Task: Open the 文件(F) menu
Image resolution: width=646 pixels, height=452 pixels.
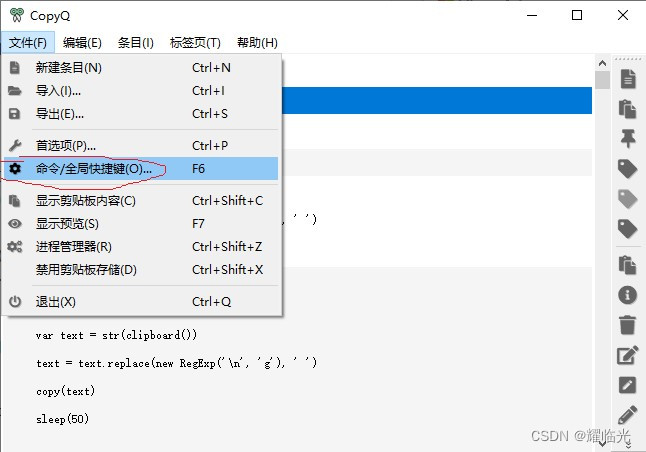Action: [28, 42]
